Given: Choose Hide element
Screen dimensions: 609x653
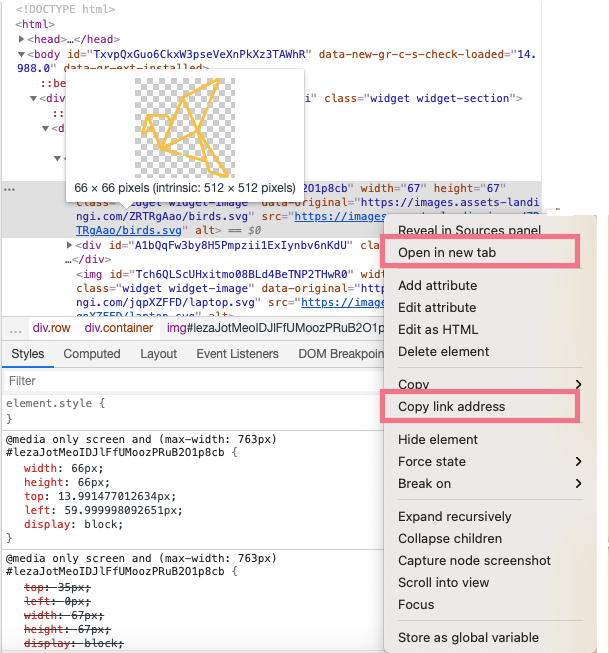Looking at the screenshot, I should (x=438, y=440).
